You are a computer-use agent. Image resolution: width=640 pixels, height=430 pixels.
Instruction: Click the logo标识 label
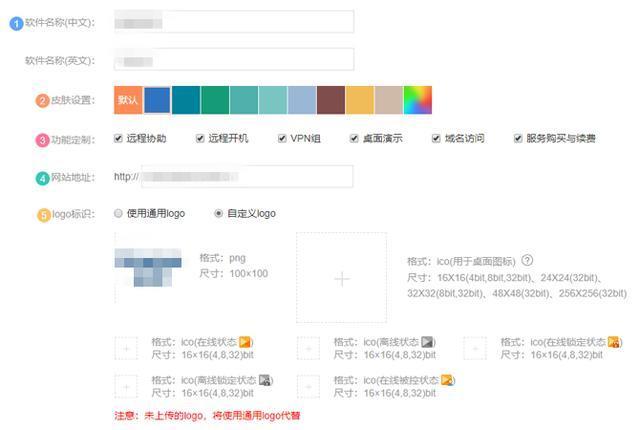(73, 214)
